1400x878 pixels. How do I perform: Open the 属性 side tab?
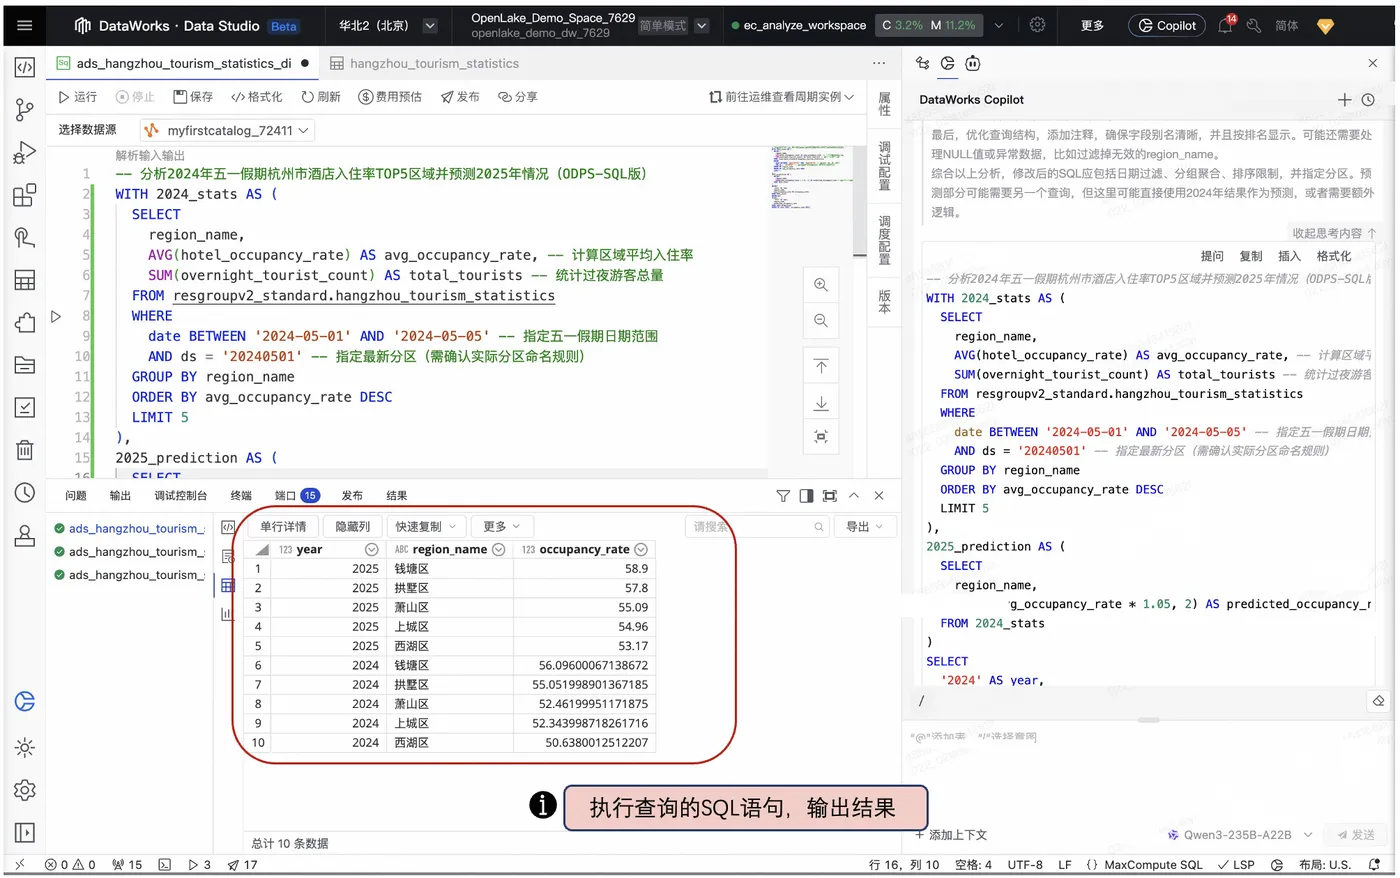[884, 104]
